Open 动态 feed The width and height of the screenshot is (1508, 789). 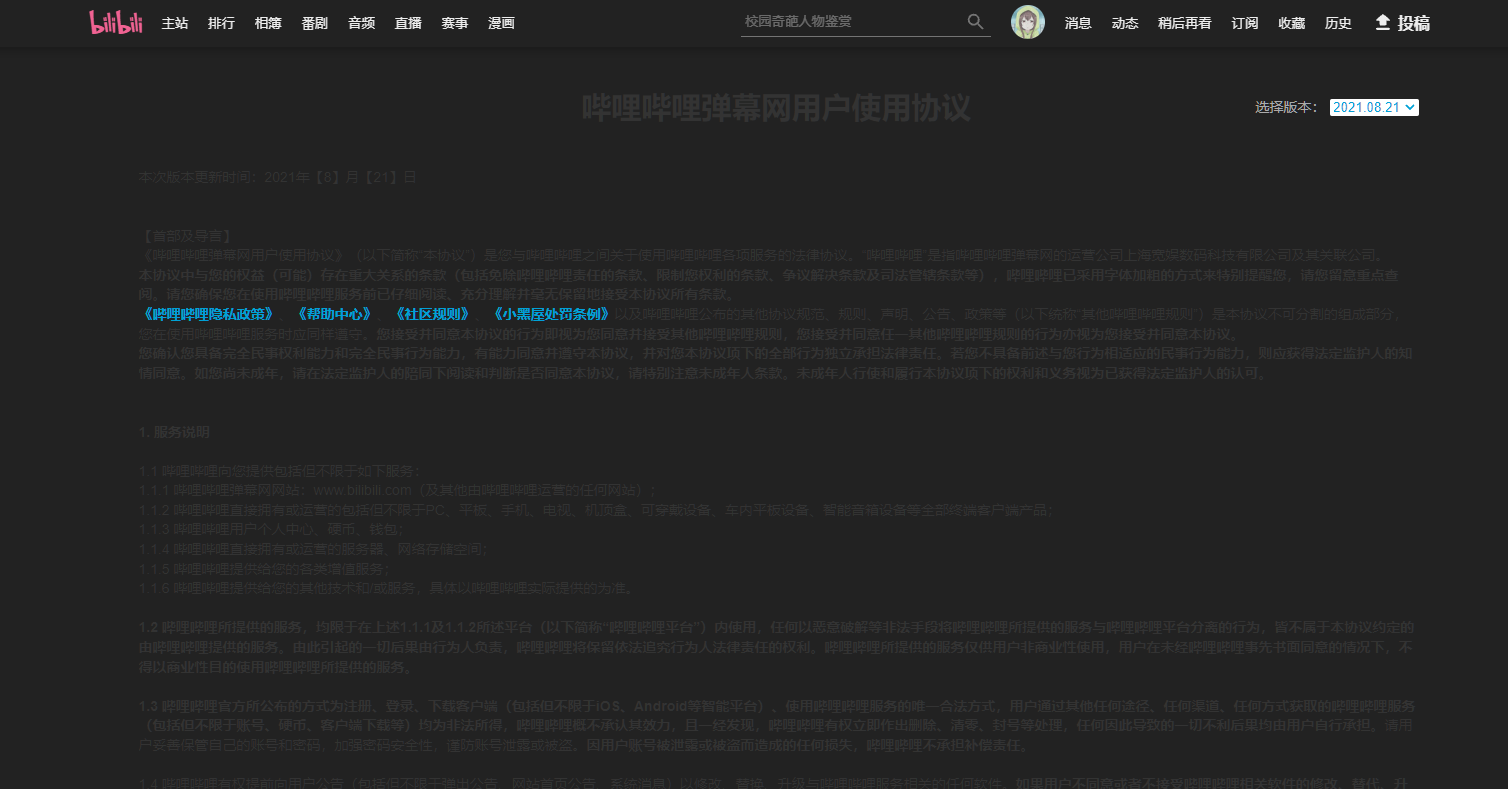tap(1125, 23)
